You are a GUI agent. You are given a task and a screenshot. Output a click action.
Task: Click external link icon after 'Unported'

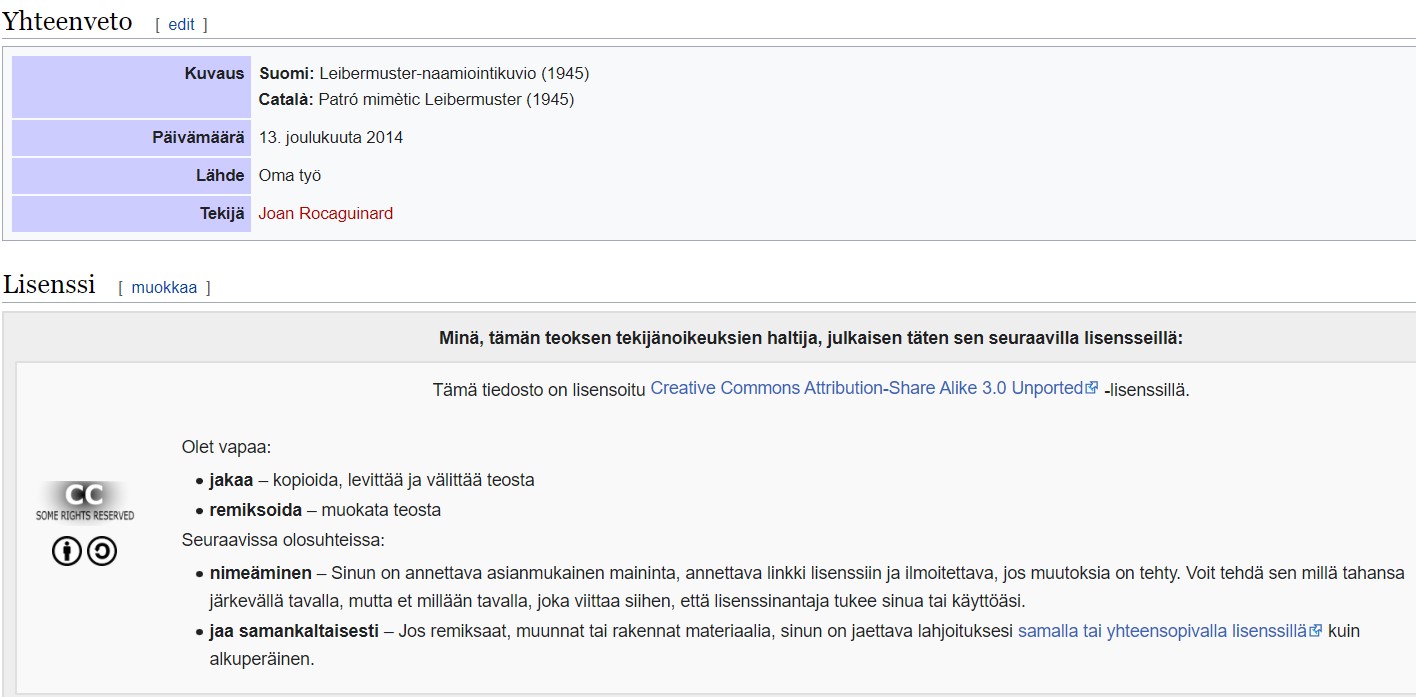point(1092,388)
